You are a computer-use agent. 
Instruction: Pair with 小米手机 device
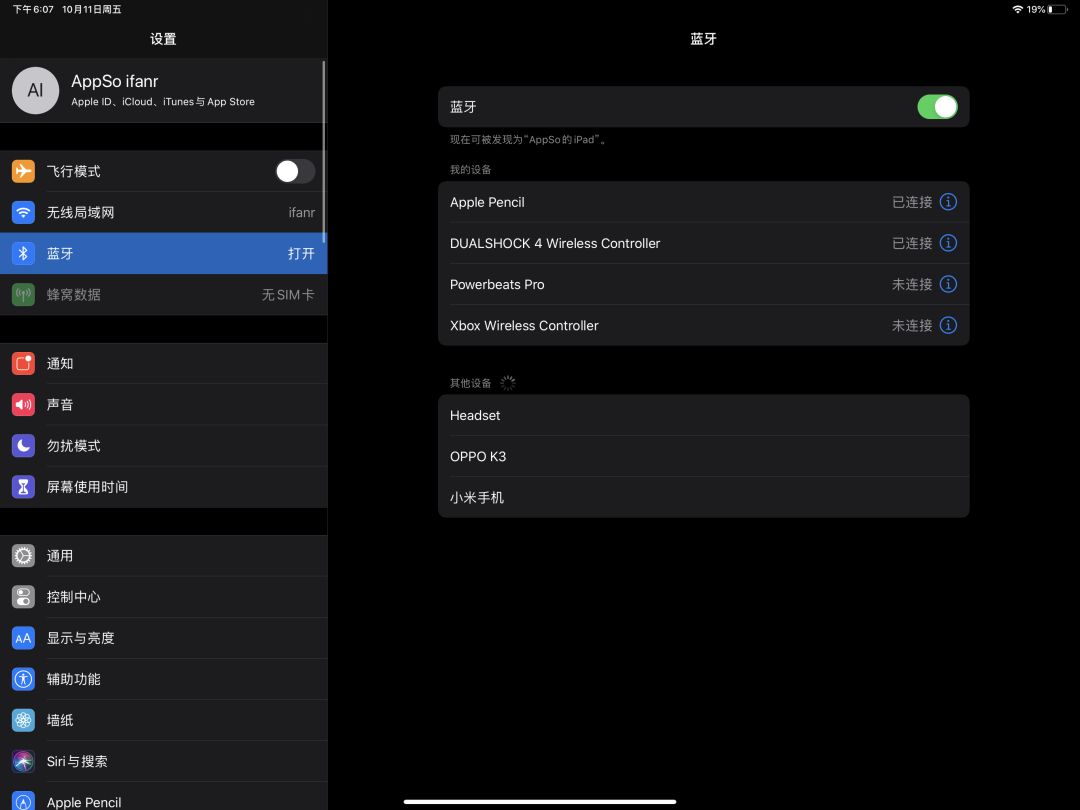click(x=703, y=497)
